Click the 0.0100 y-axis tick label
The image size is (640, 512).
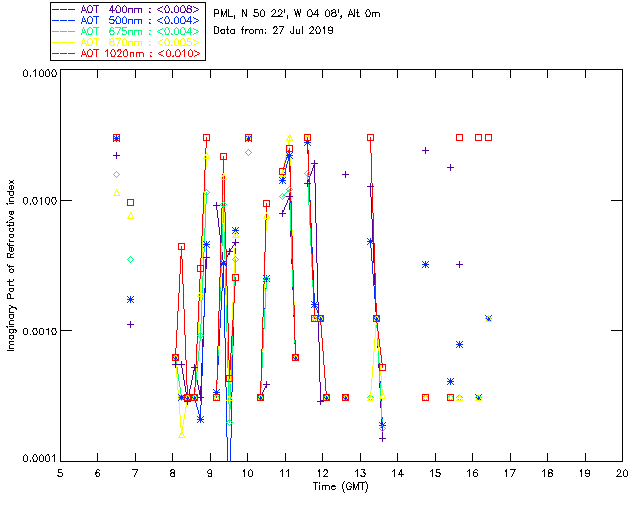click(x=40, y=201)
